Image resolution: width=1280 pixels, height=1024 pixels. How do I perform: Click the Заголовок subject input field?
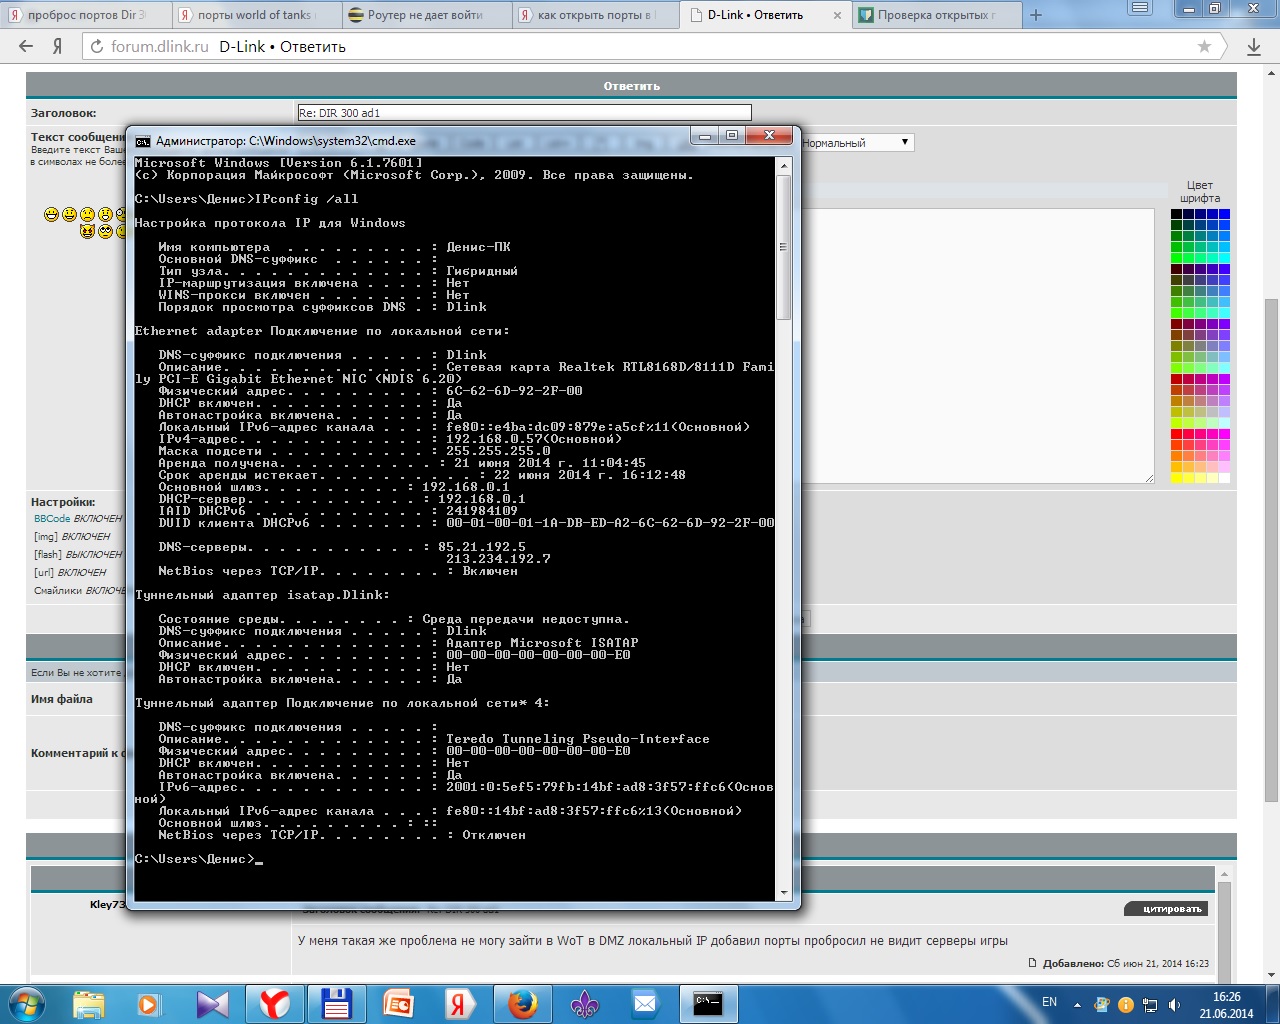[524, 113]
